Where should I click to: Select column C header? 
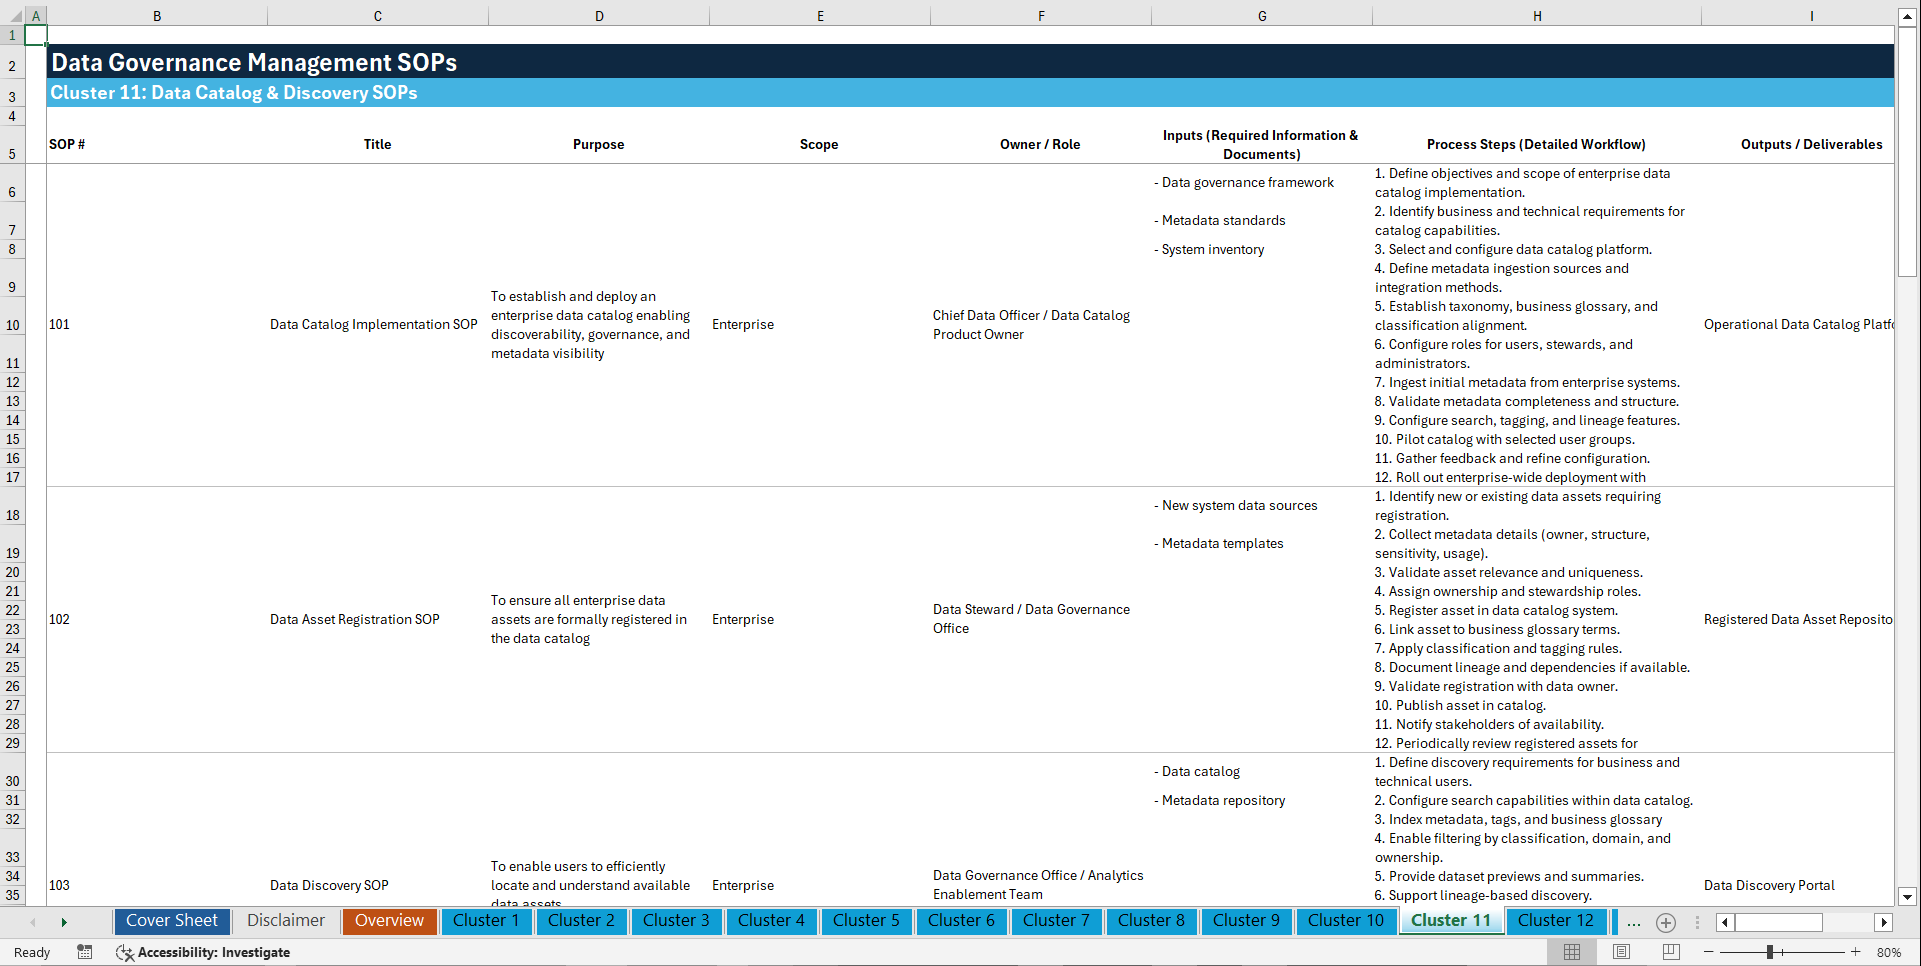pos(378,16)
